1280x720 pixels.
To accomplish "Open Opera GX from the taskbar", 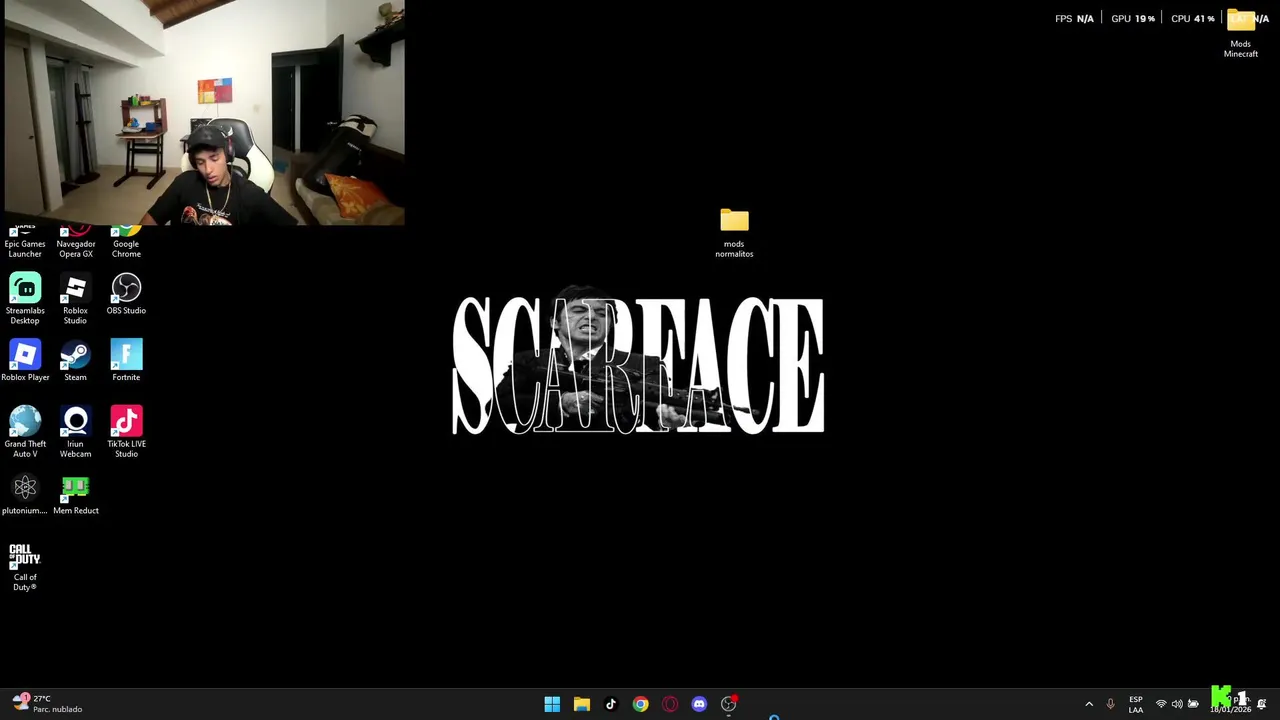I will click(x=670, y=704).
